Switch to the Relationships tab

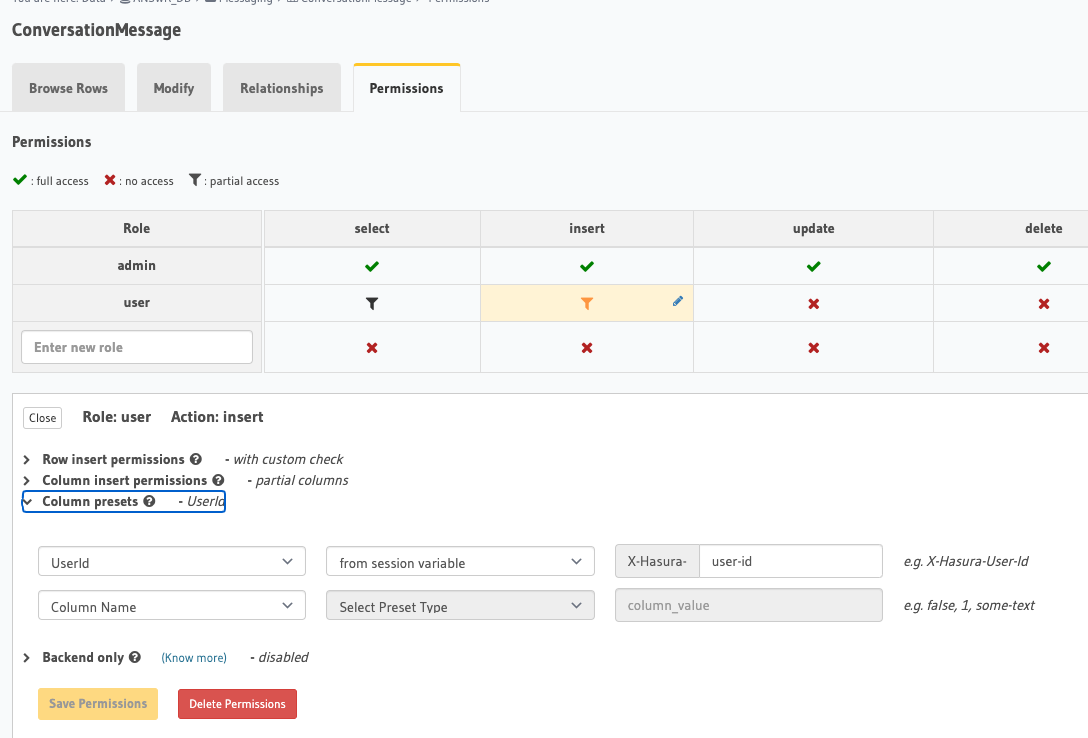click(281, 87)
